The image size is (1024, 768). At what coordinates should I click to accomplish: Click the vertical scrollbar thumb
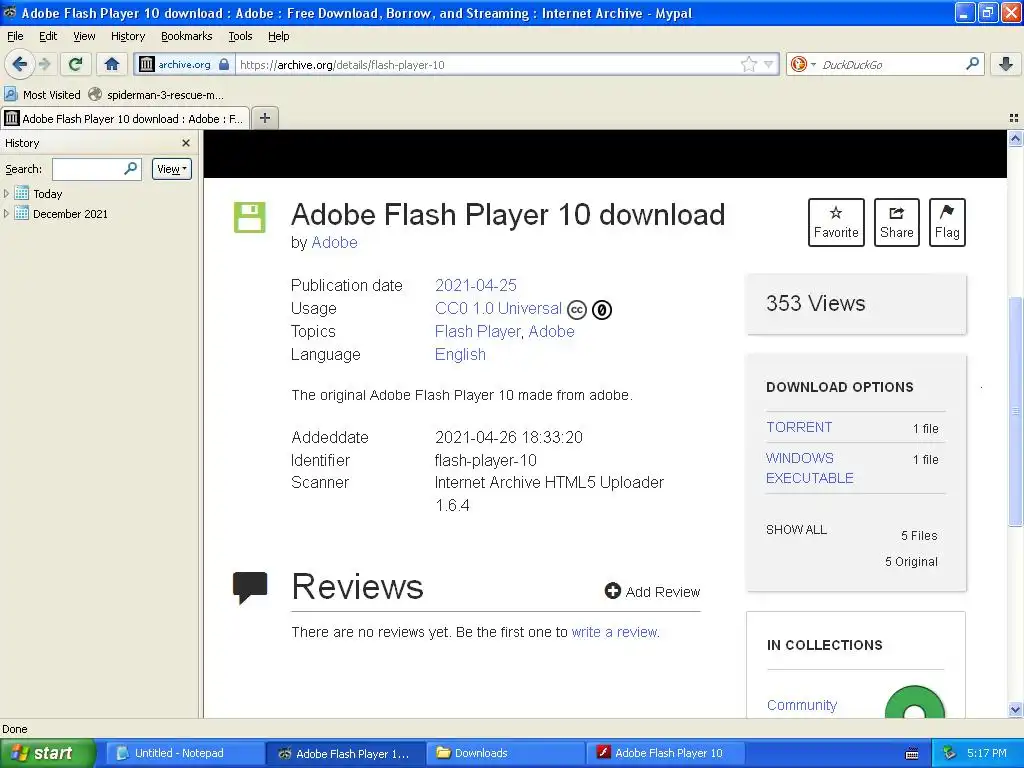1015,411
